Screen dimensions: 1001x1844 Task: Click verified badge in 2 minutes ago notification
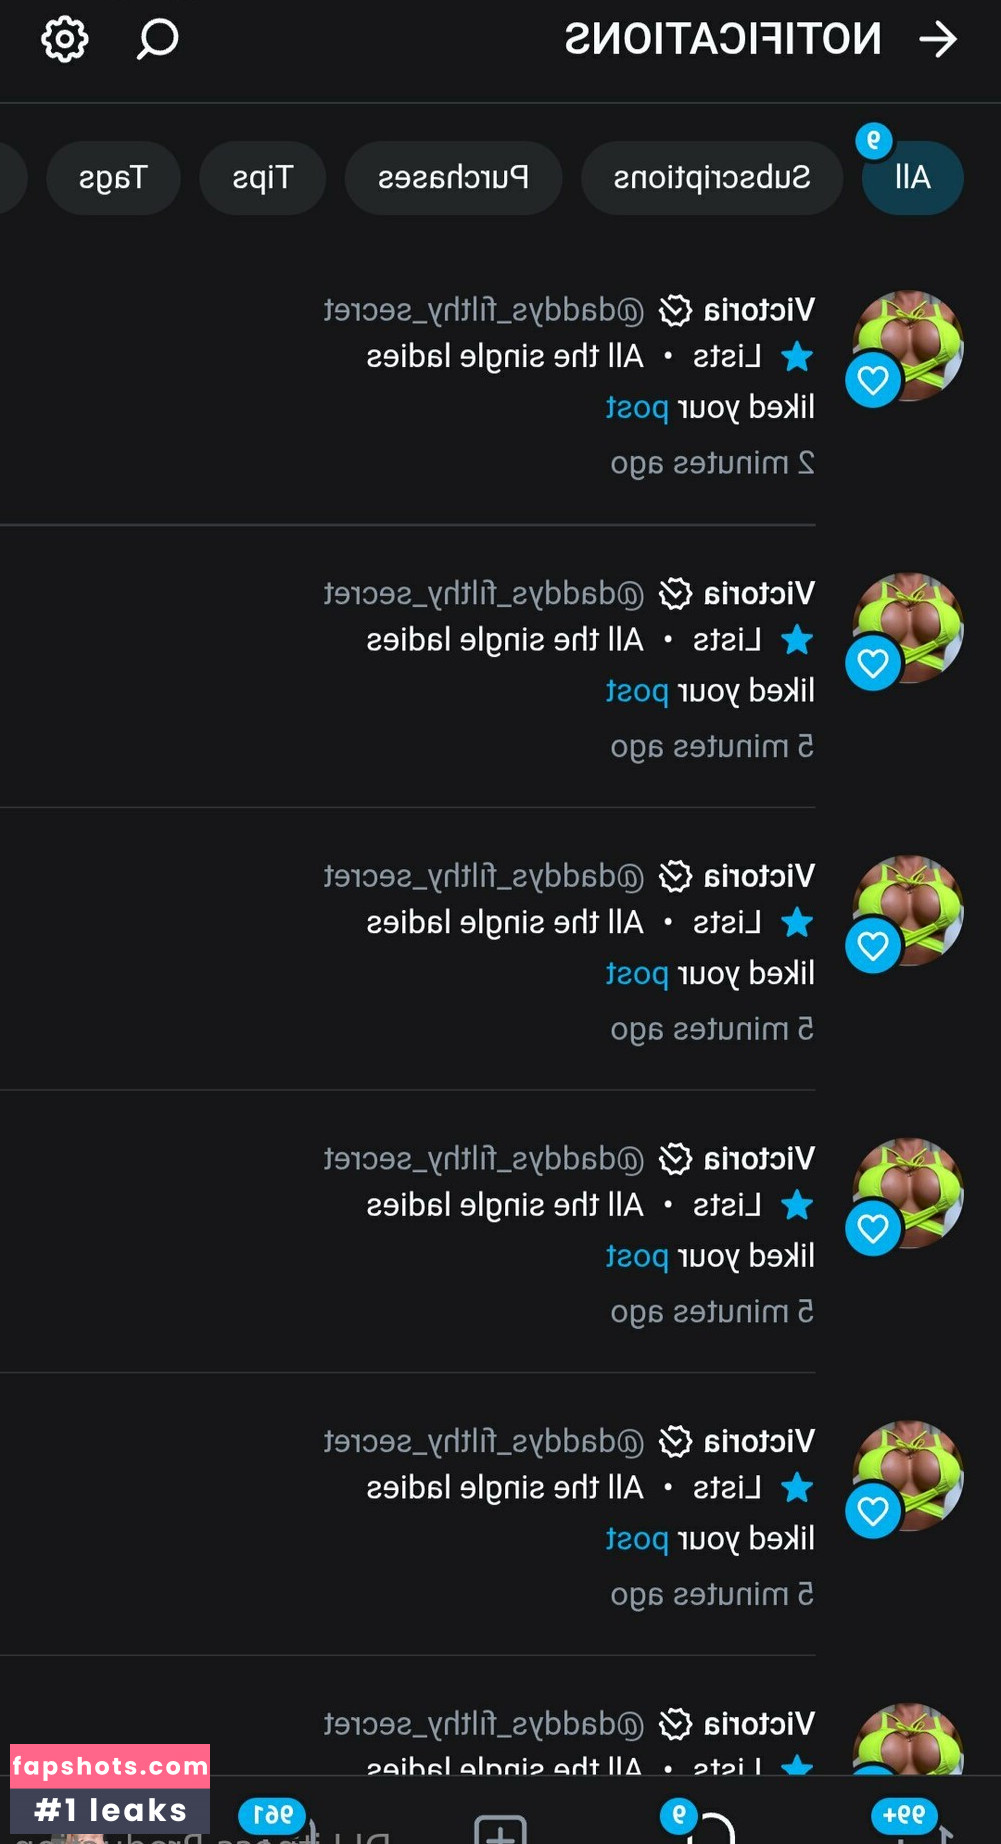675,311
